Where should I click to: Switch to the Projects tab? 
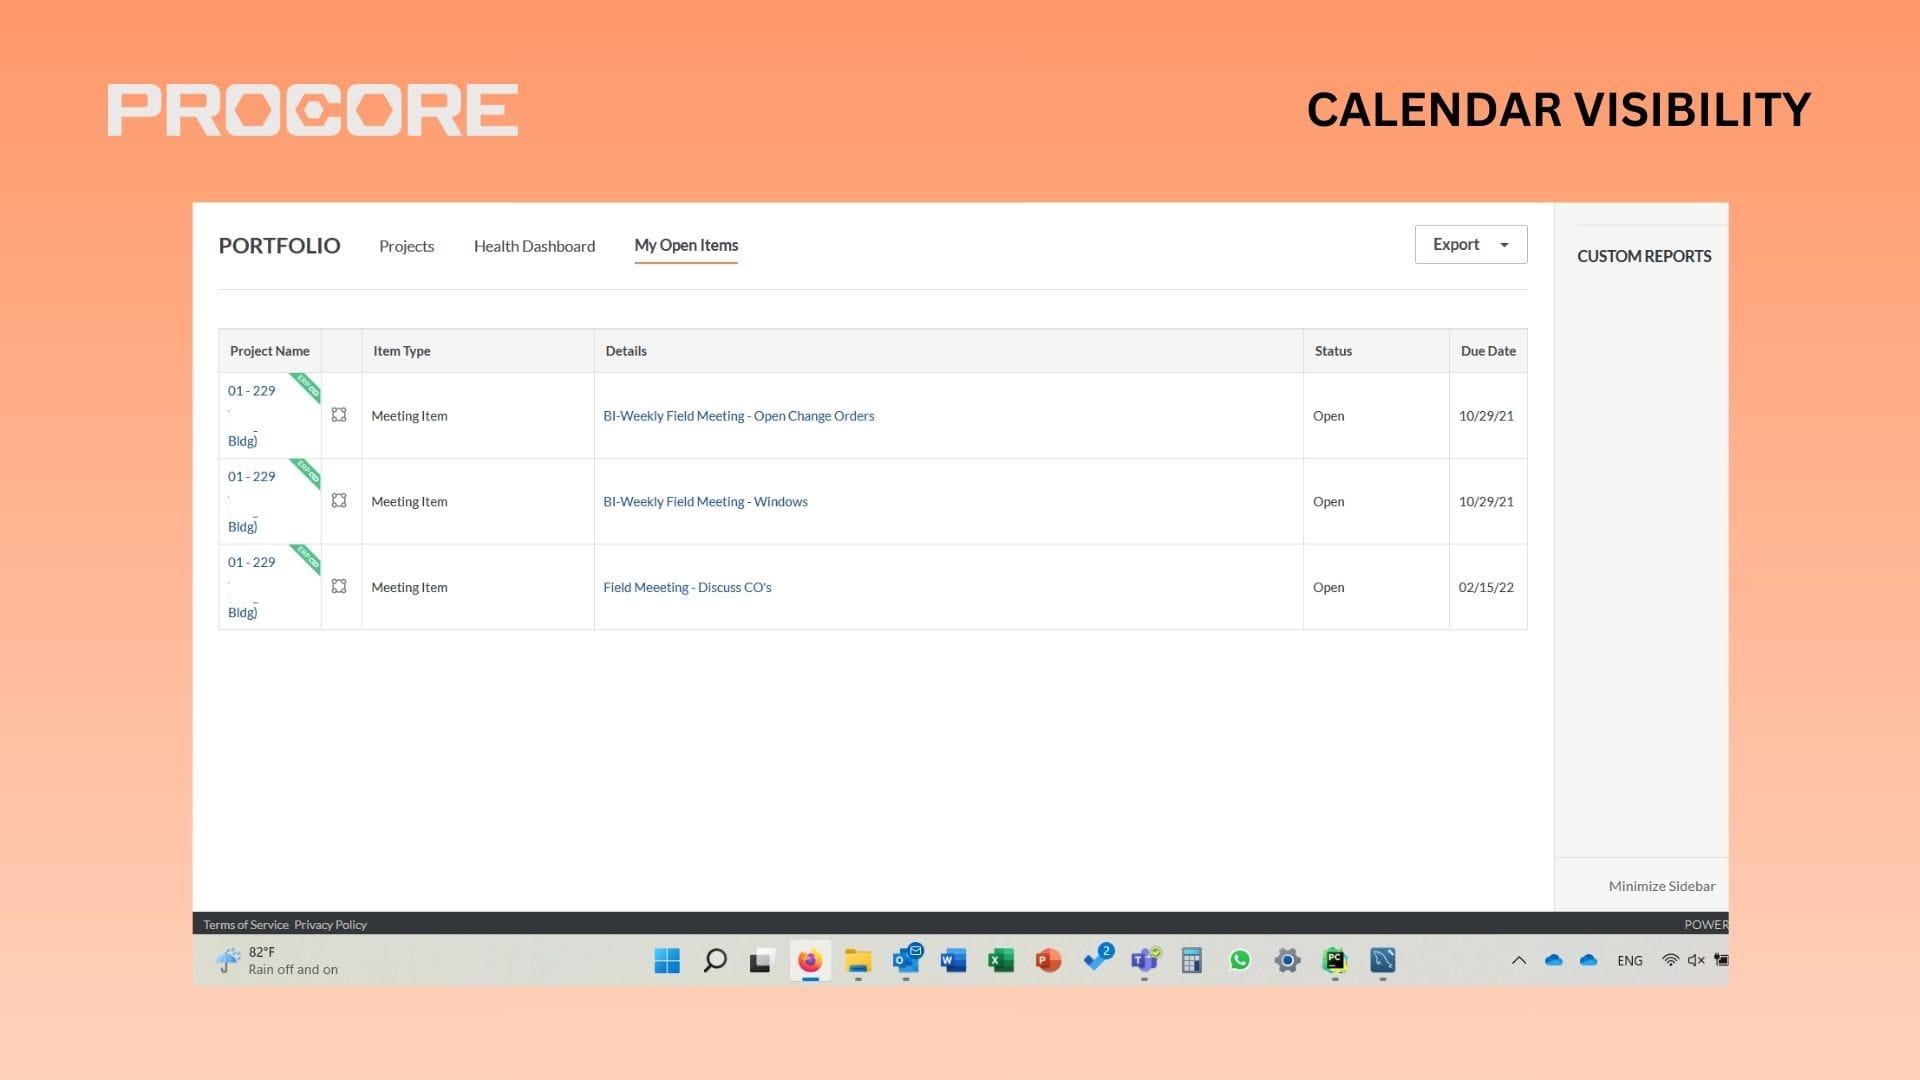coord(406,246)
